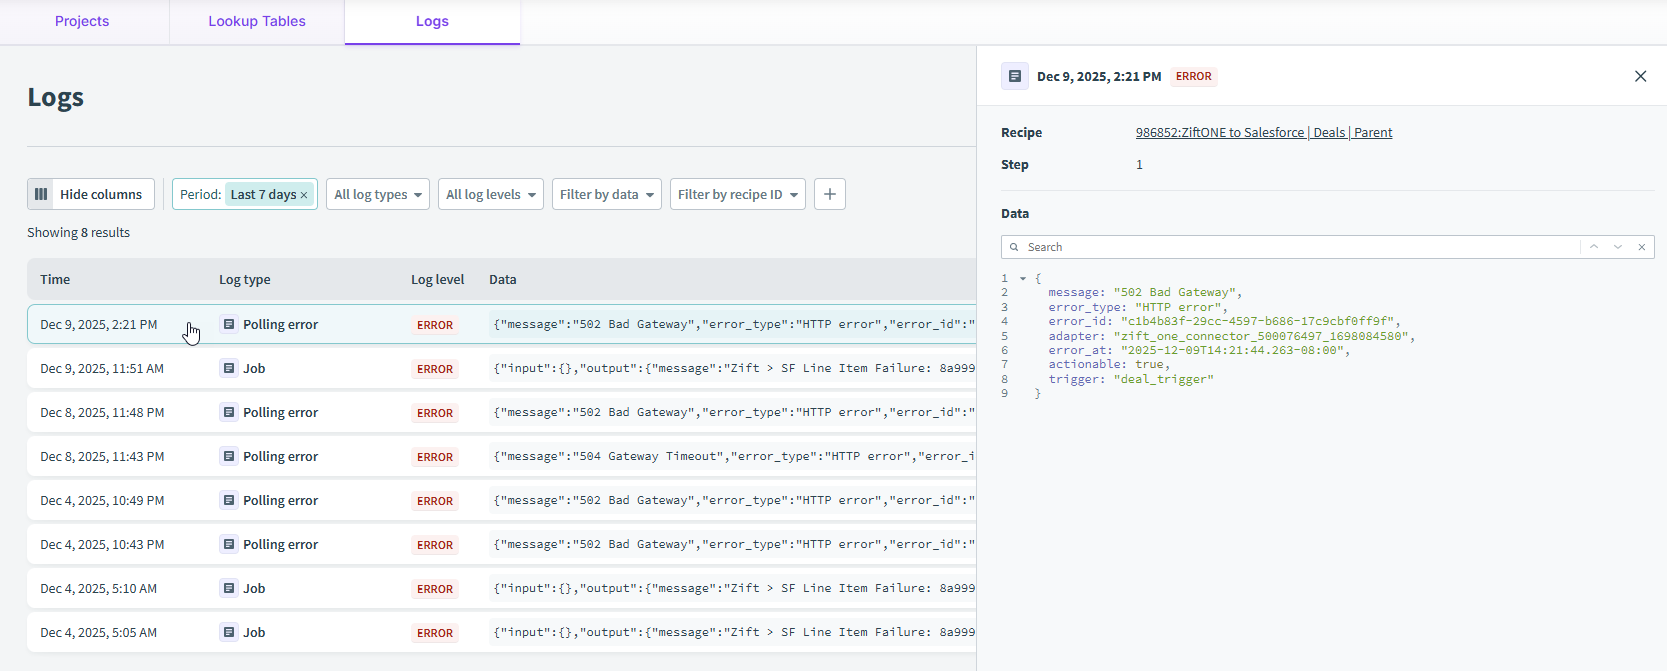The height and width of the screenshot is (671, 1667).
Task: Open the Filter by recipe ID dropdown
Action: tap(738, 194)
